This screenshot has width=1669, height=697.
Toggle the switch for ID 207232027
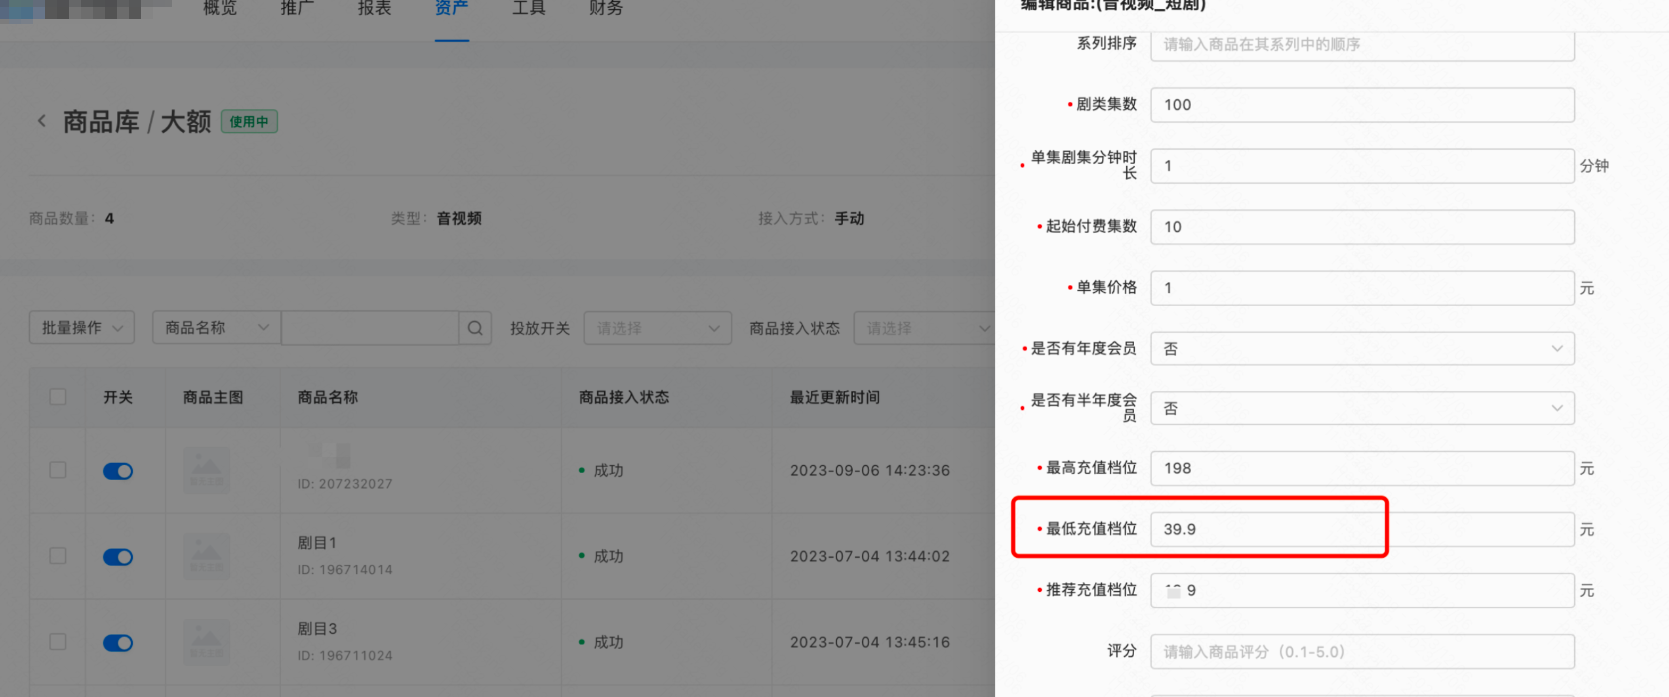pyautogui.click(x=118, y=471)
